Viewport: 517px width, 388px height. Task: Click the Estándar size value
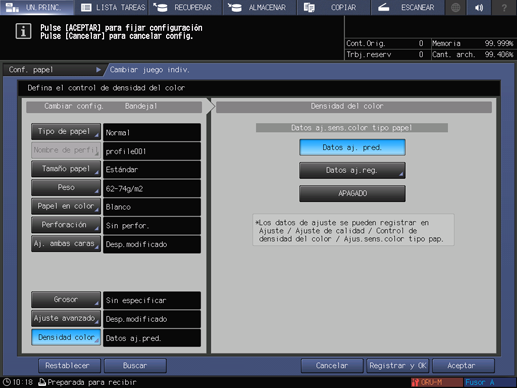tap(152, 170)
